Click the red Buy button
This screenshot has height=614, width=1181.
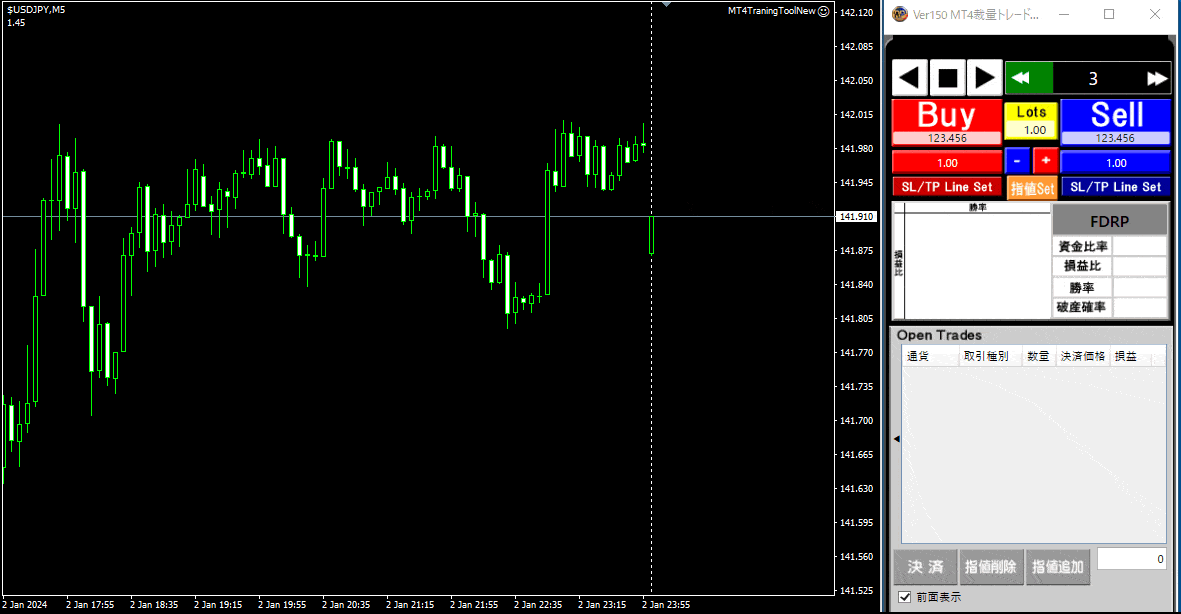[946, 116]
